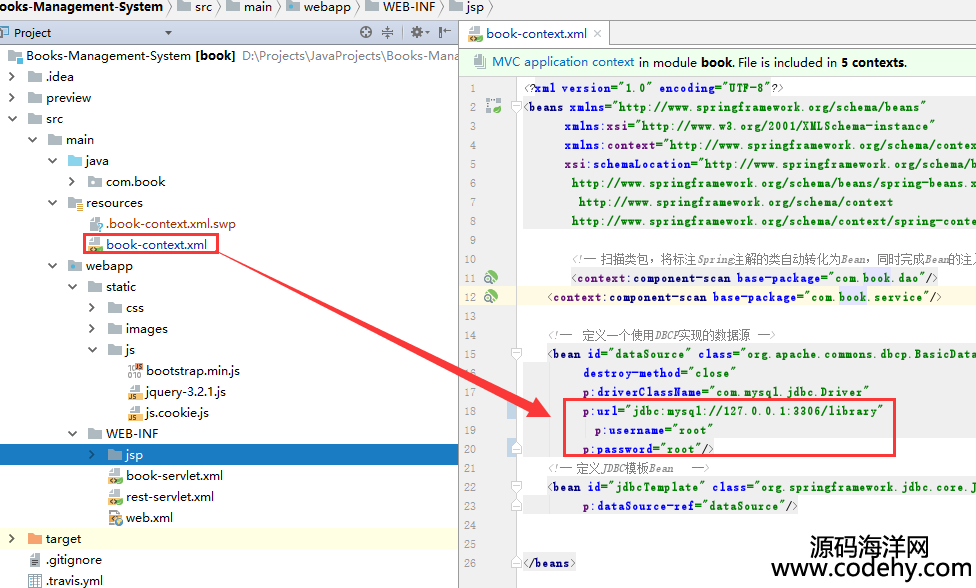Viewport: 976px width, 588px height.
Task: Click the collapse all icon in Project toolbar
Action: pos(387,32)
